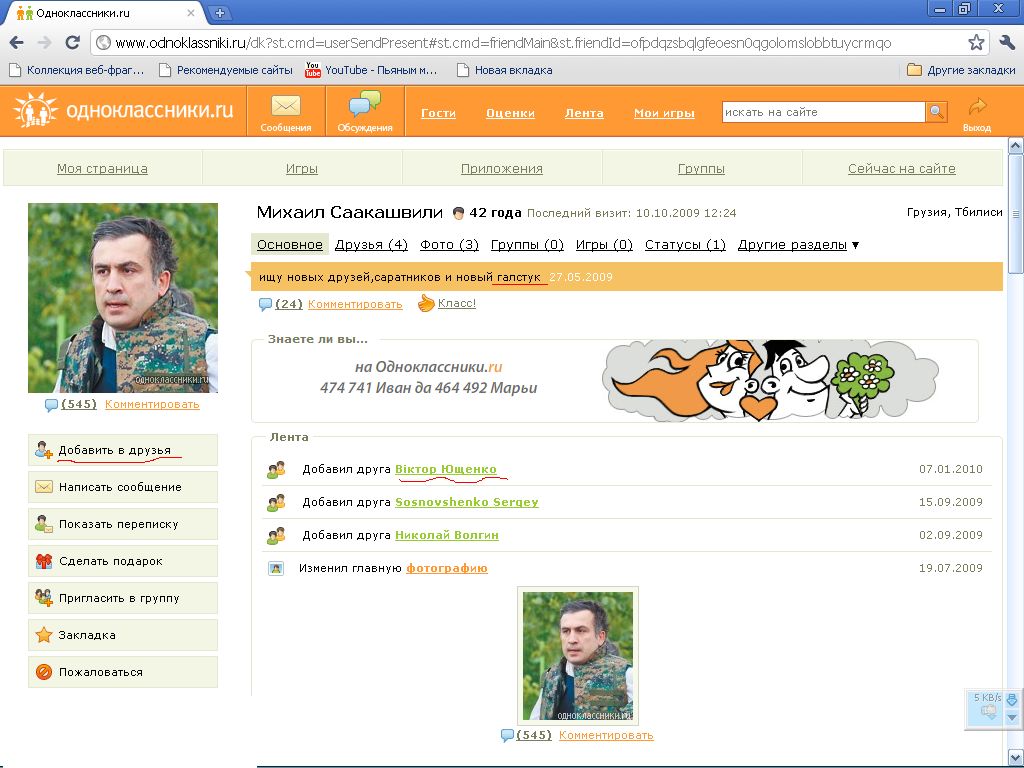
Task: Reload the page with refresh icon
Action: 72,43
